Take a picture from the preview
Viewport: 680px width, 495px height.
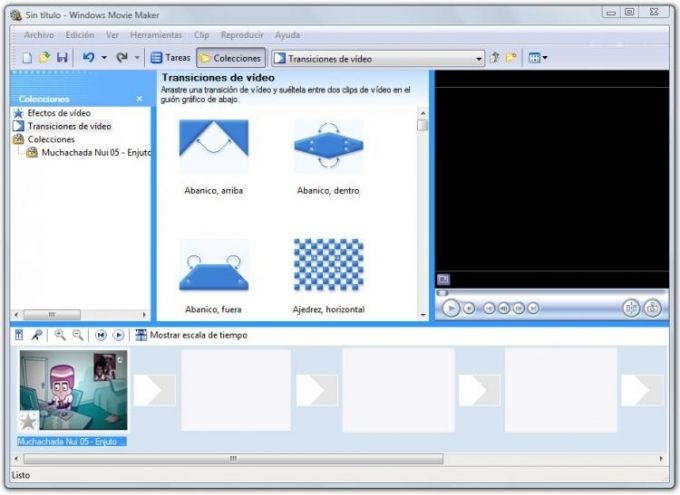tap(652, 308)
